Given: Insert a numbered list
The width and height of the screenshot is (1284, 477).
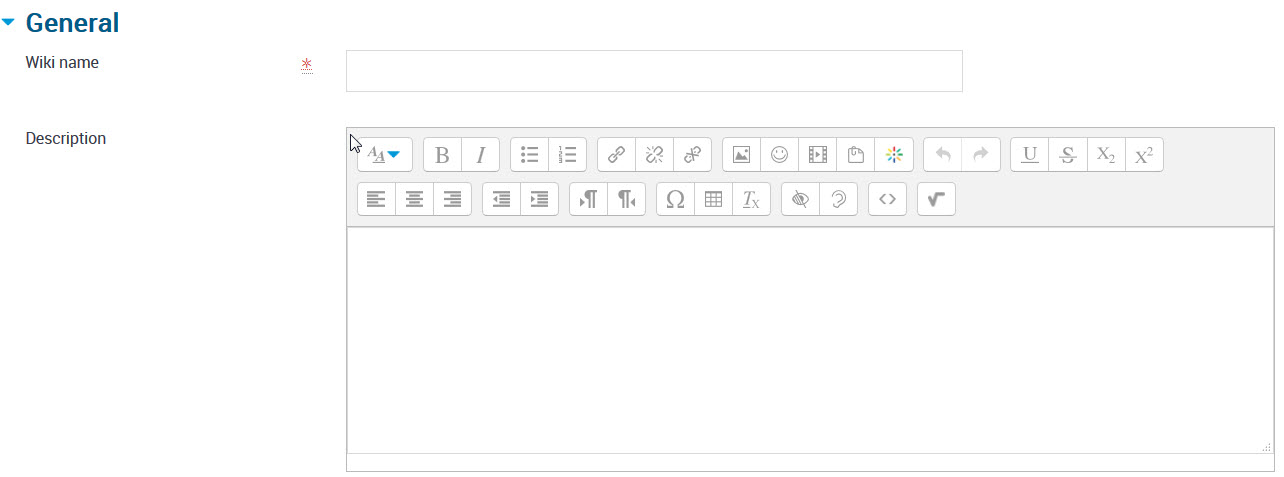Looking at the screenshot, I should [568, 155].
